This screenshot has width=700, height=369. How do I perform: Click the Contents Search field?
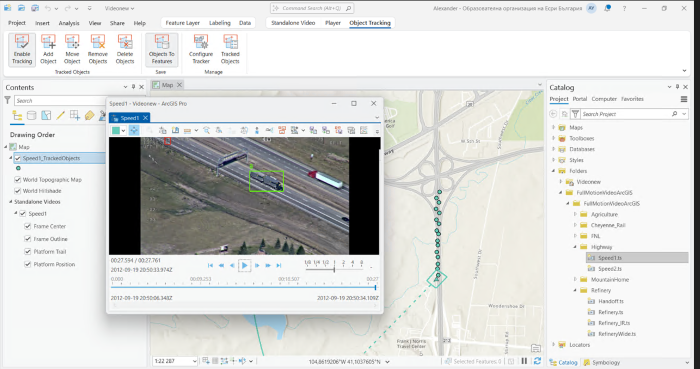tap(60, 101)
